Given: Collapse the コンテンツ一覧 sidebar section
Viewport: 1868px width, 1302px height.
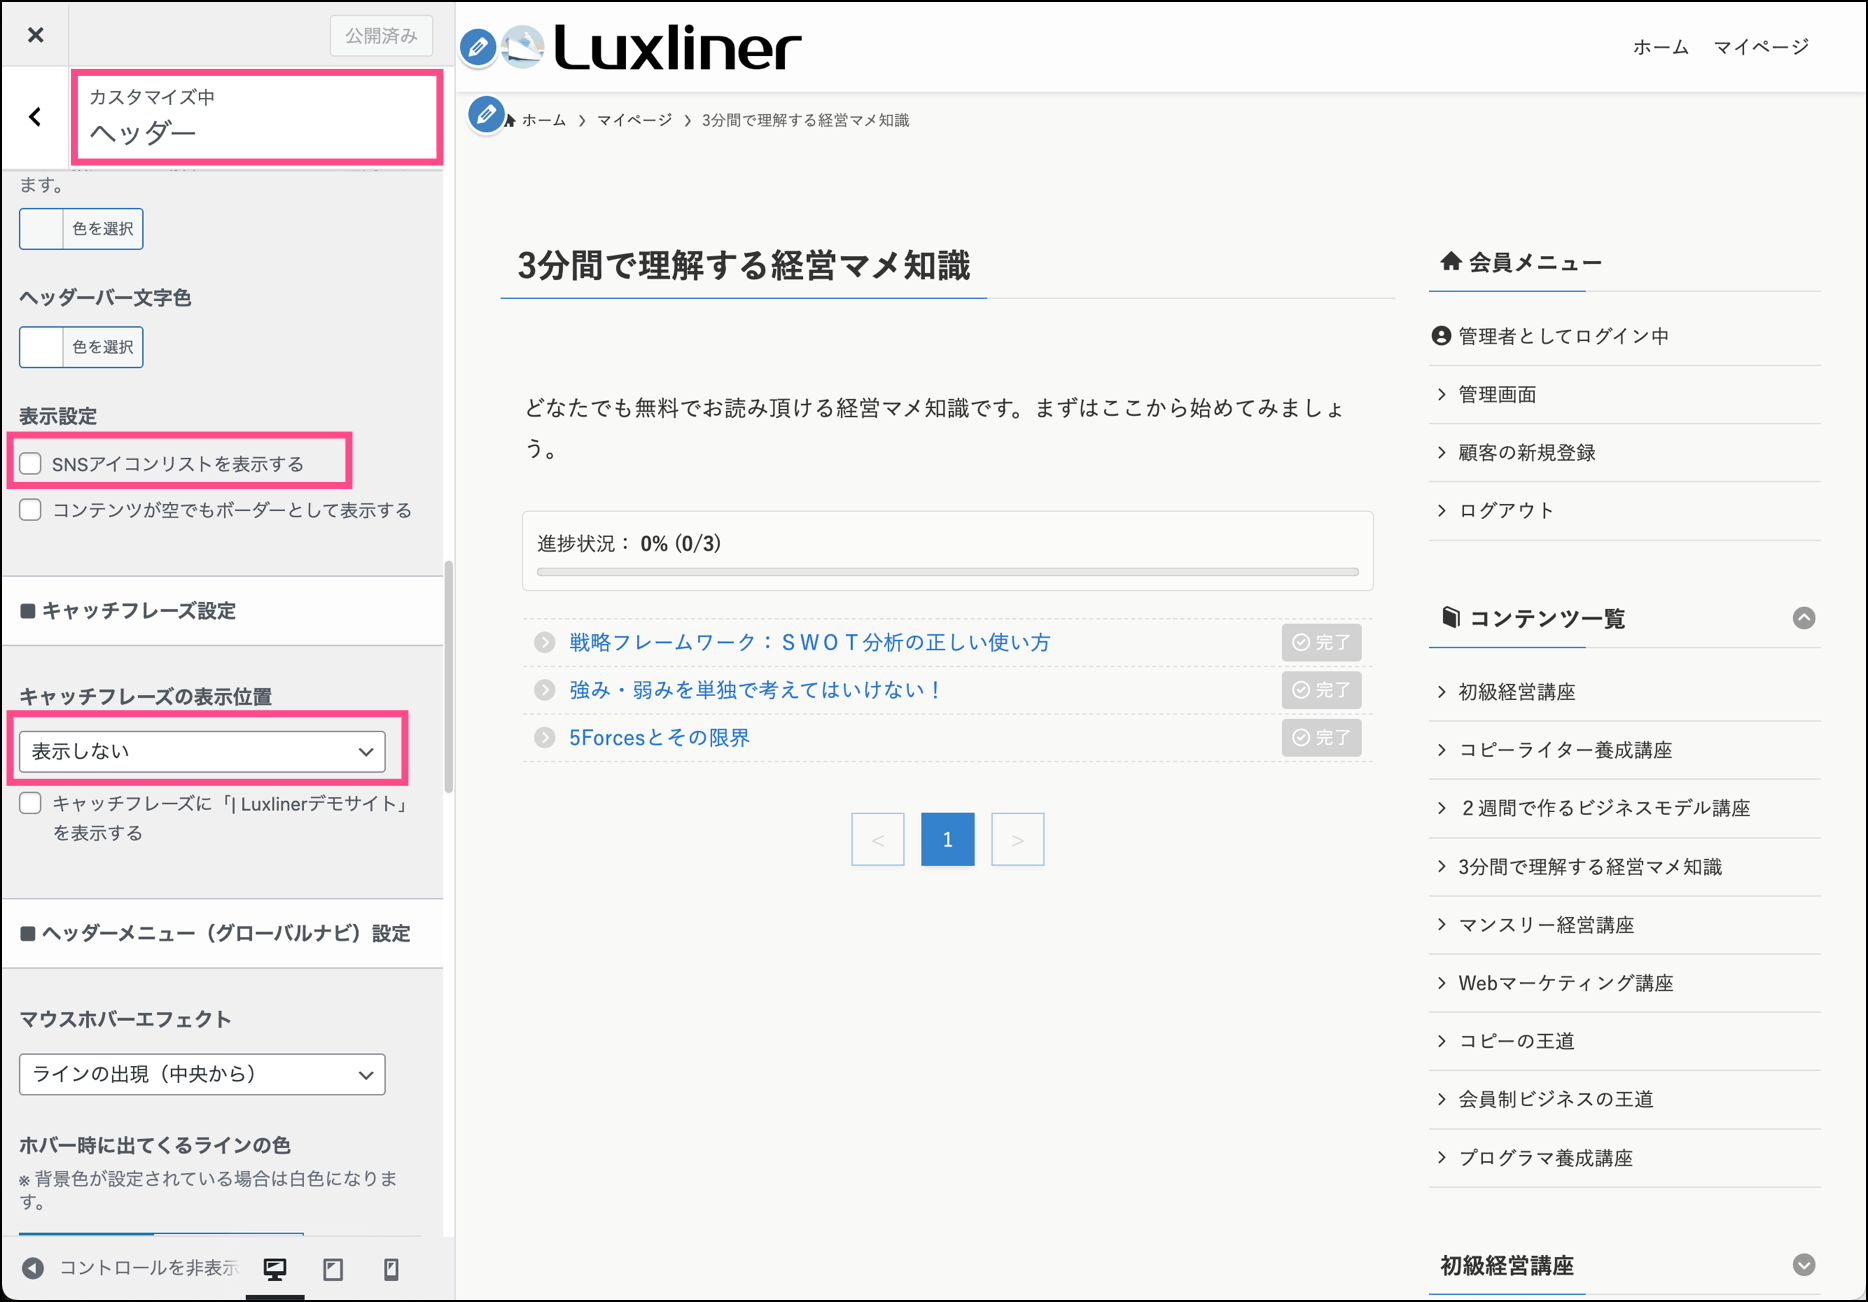Looking at the screenshot, I should tap(1803, 618).
